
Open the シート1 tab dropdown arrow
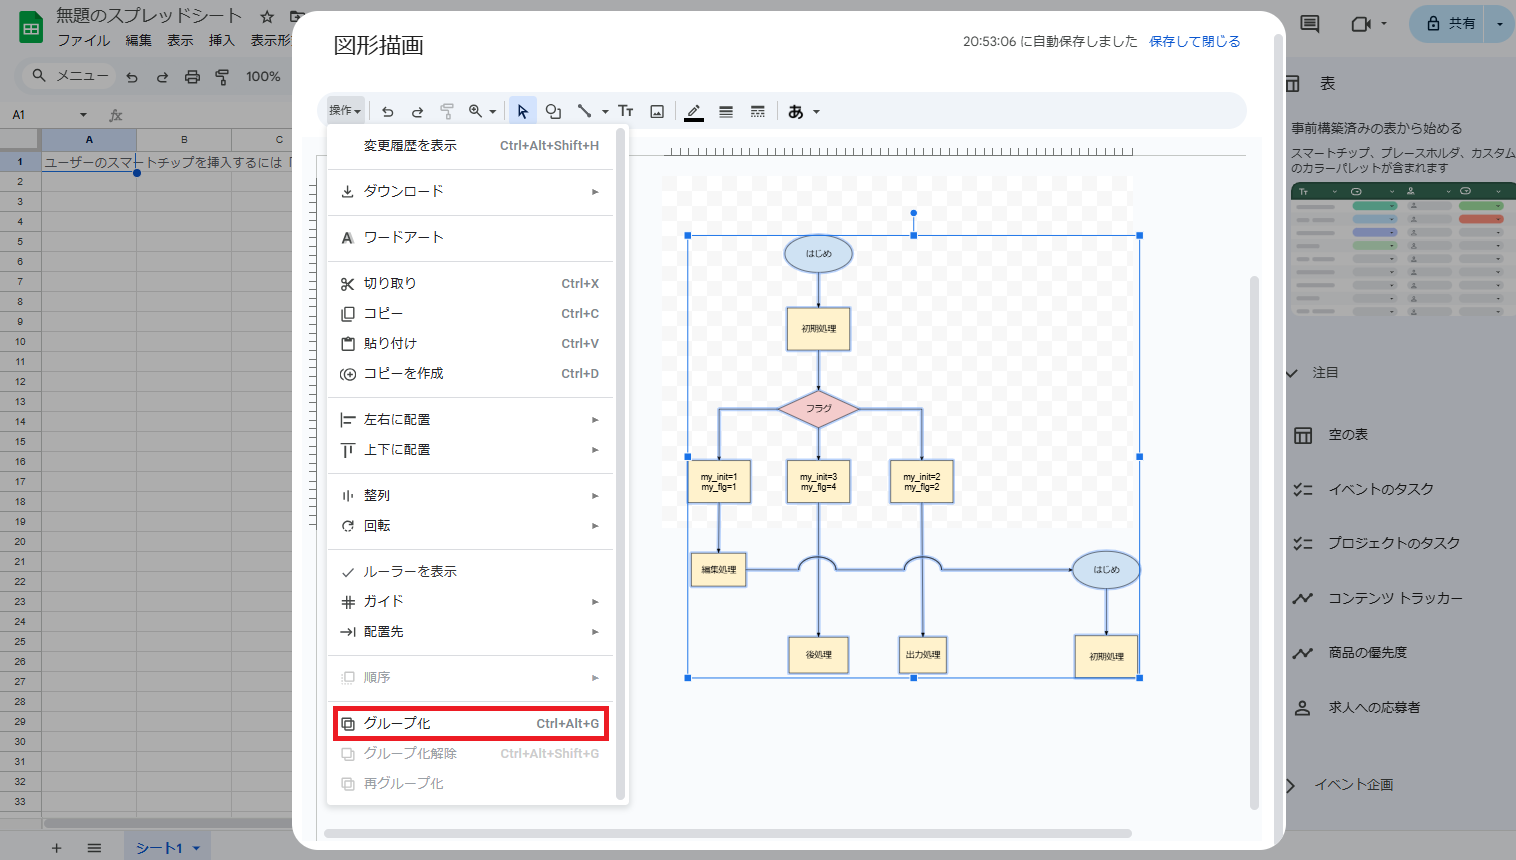[x=196, y=848]
